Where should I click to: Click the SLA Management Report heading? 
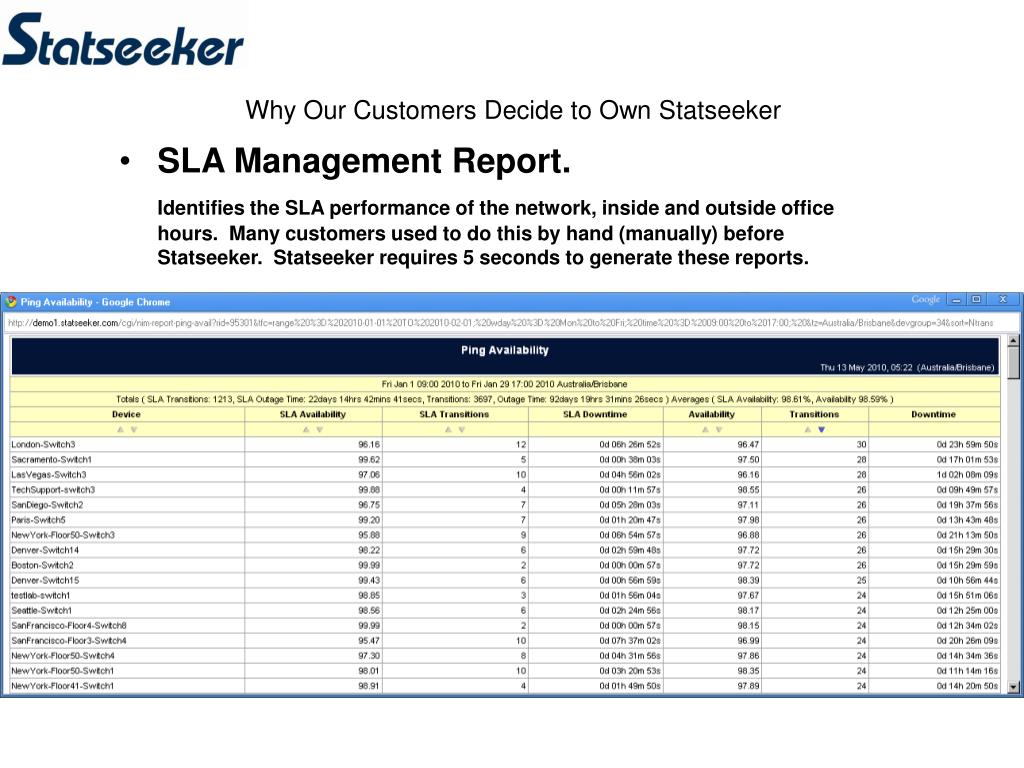(364, 161)
